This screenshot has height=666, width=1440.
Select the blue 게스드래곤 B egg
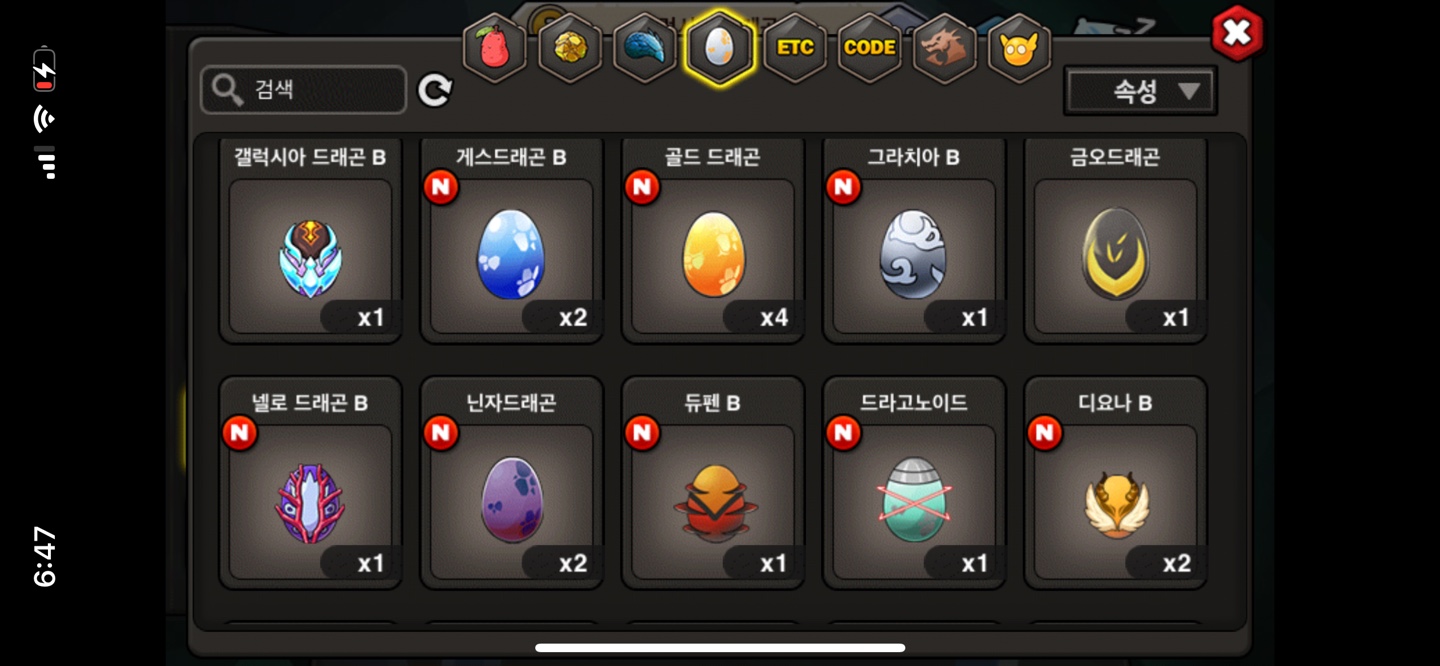[512, 241]
